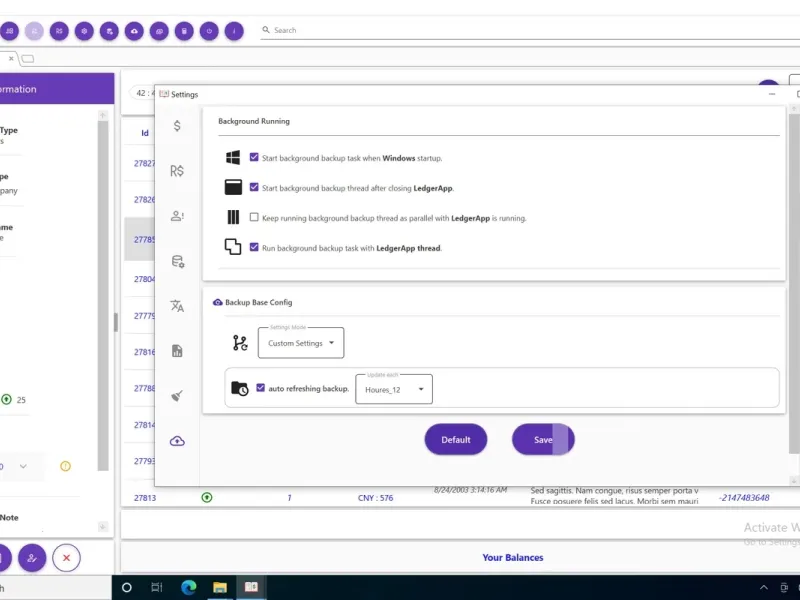Image resolution: width=800 pixels, height=600 pixels.
Task: Click the Save button
Action: (x=543, y=439)
